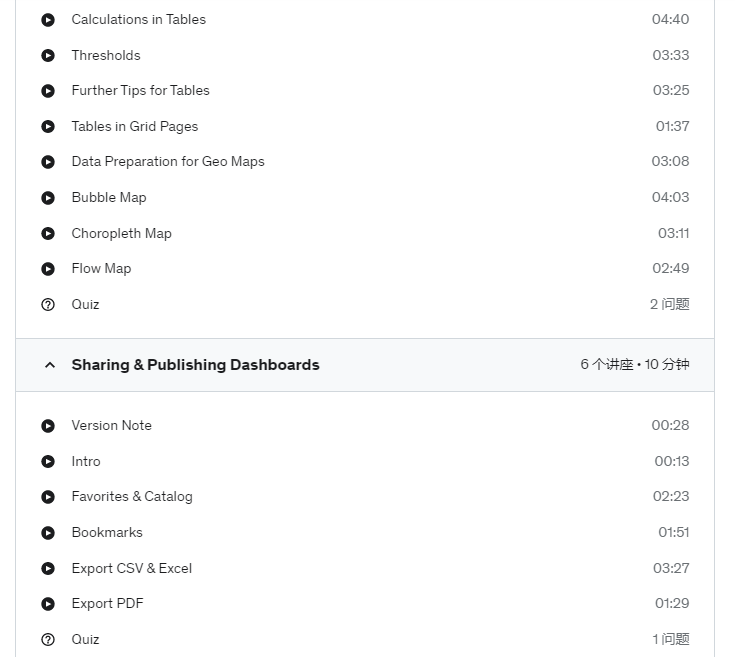Collapse Sharing & Publishing Dashboards chevron
This screenshot has width=735, height=657.
coord(50,365)
